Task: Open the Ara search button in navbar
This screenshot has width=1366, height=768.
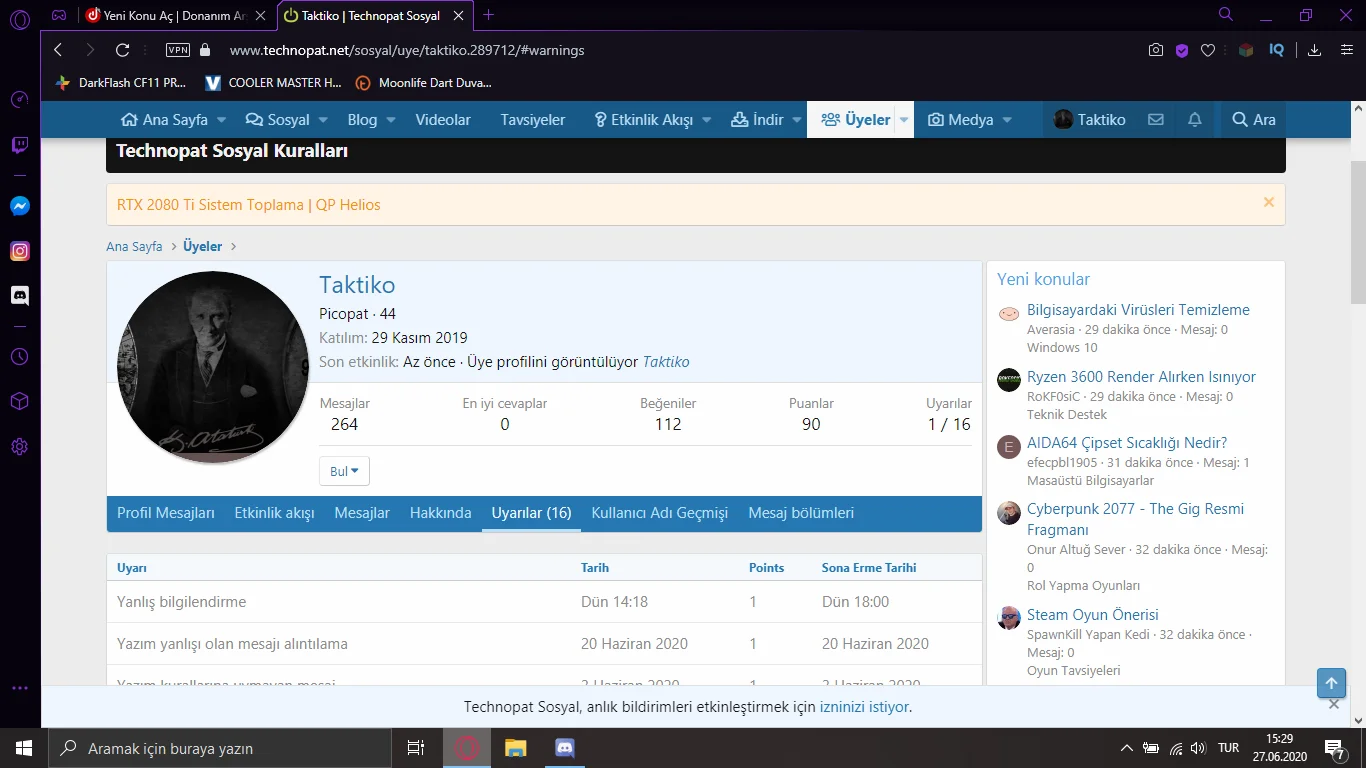Action: click(x=1254, y=120)
